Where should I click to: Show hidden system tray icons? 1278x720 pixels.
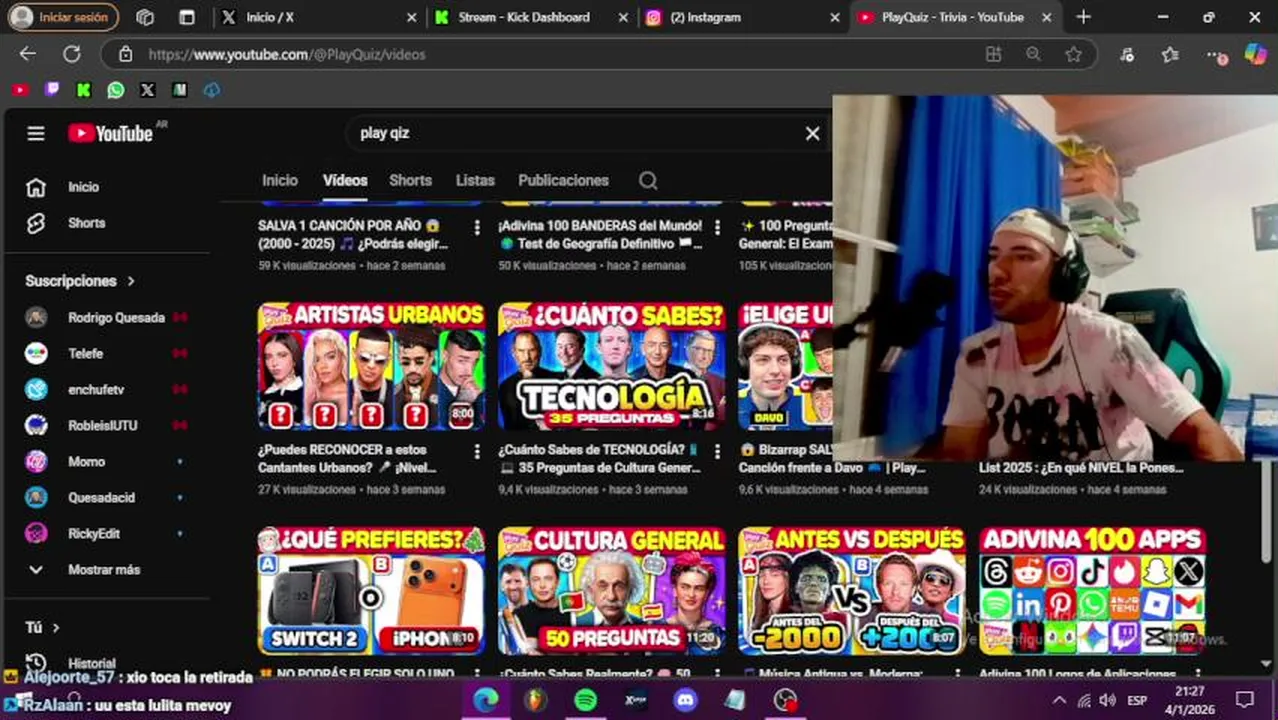(x=1059, y=700)
